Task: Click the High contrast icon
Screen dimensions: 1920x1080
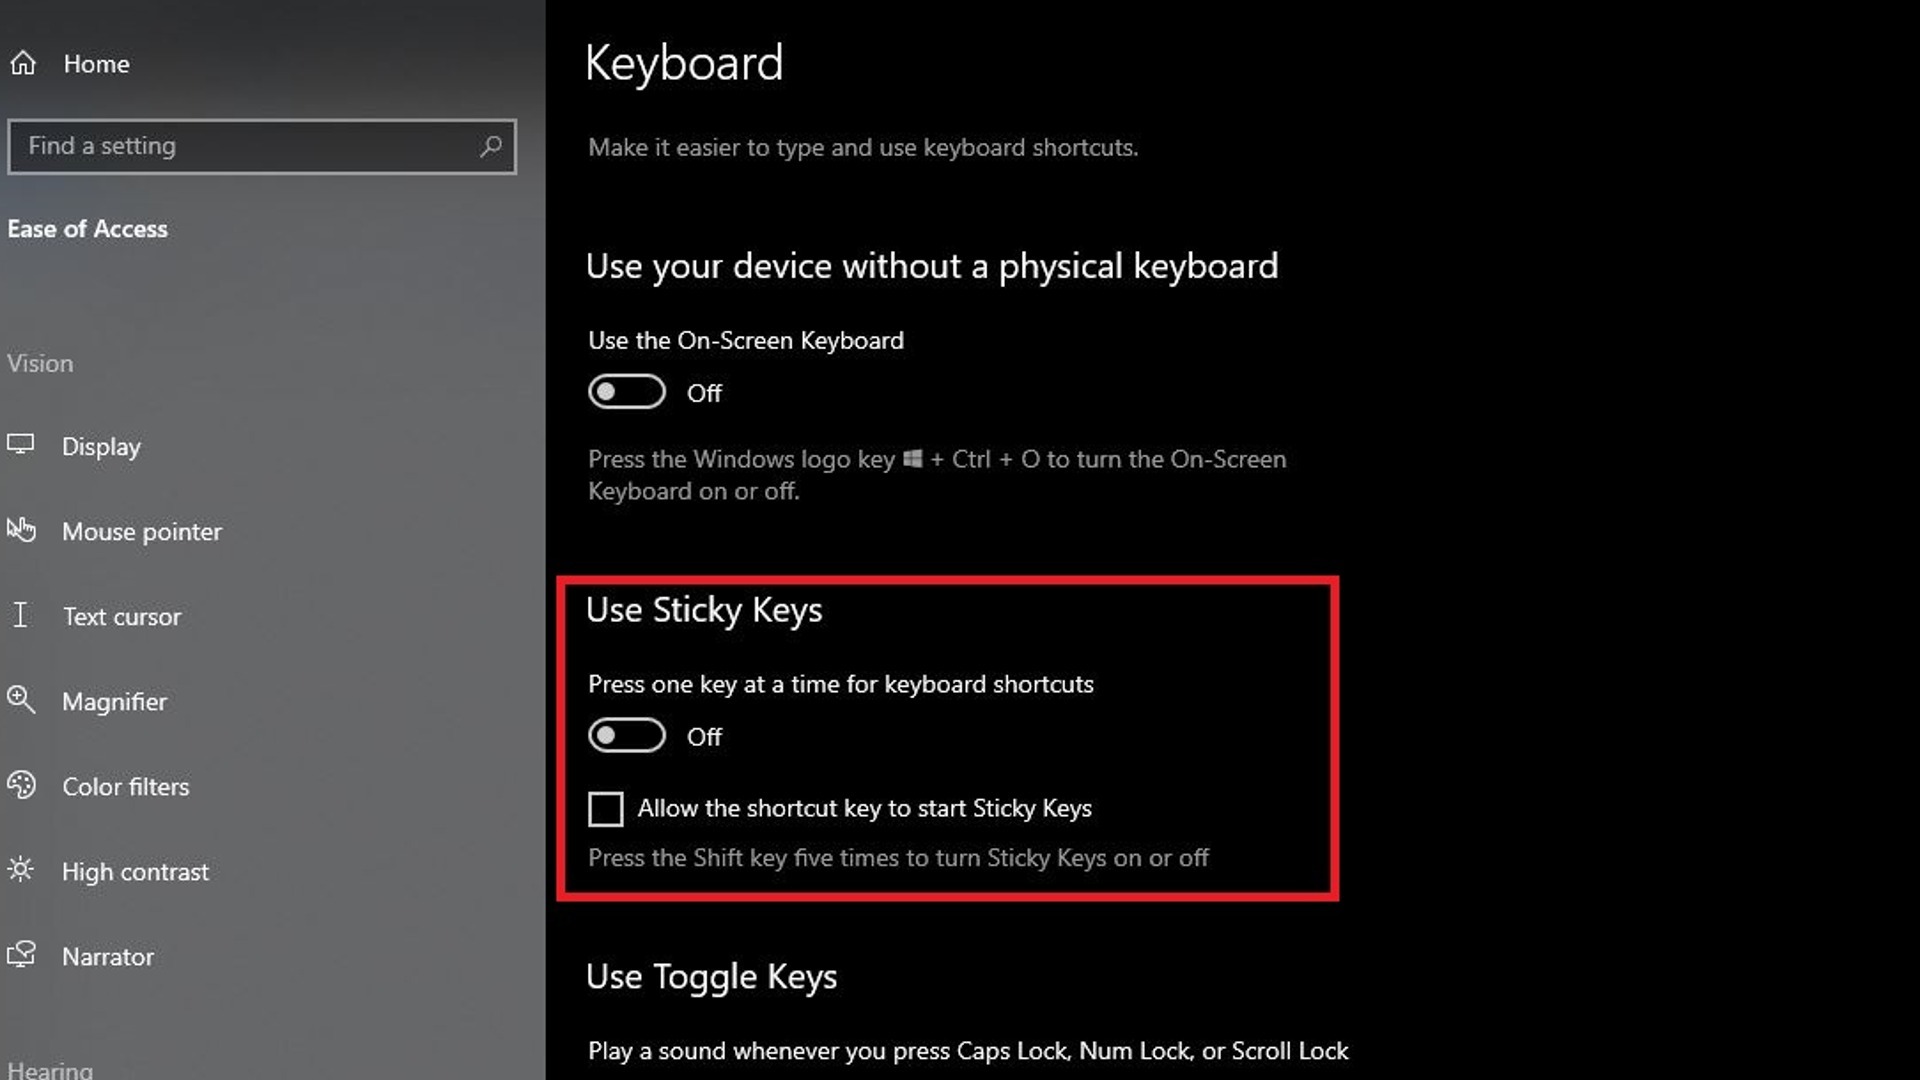Action: pyautogui.click(x=22, y=871)
